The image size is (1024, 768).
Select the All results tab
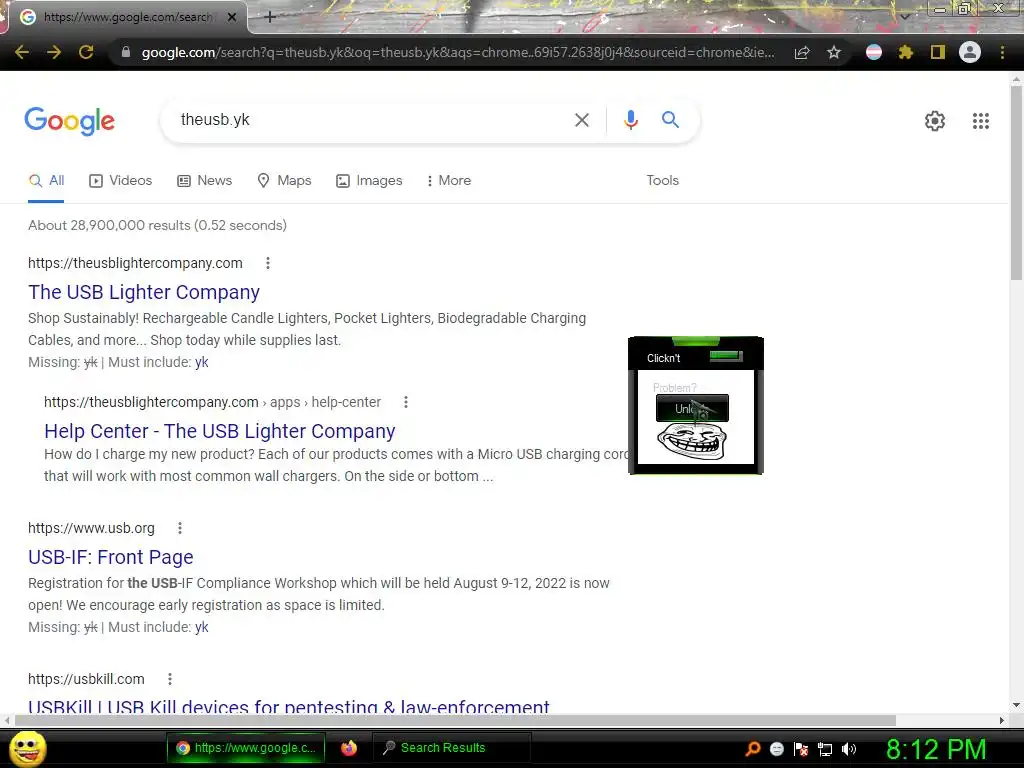pyautogui.click(x=46, y=180)
